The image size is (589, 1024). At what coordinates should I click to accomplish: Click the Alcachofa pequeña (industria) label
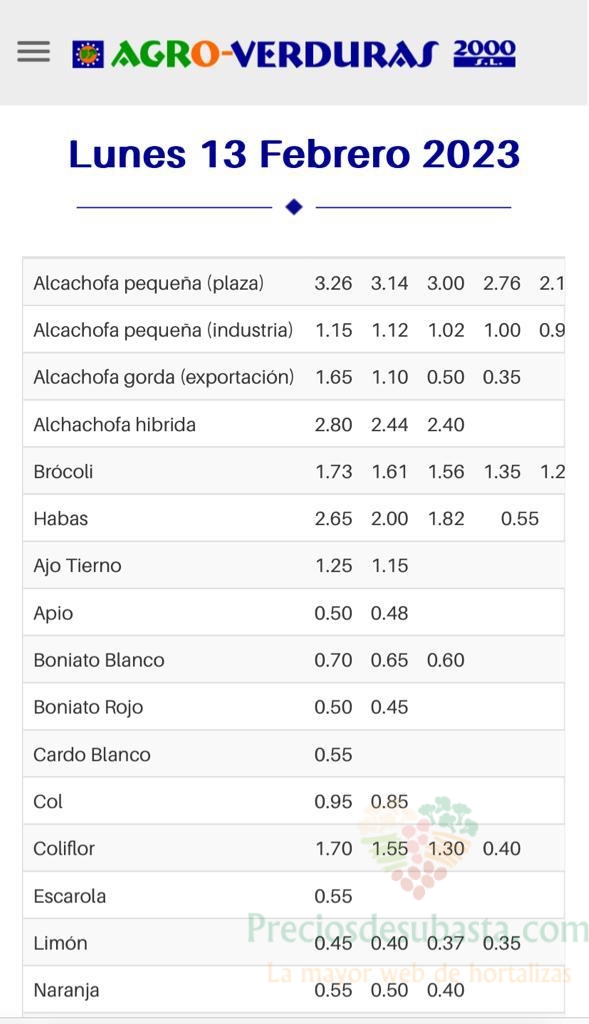163,330
